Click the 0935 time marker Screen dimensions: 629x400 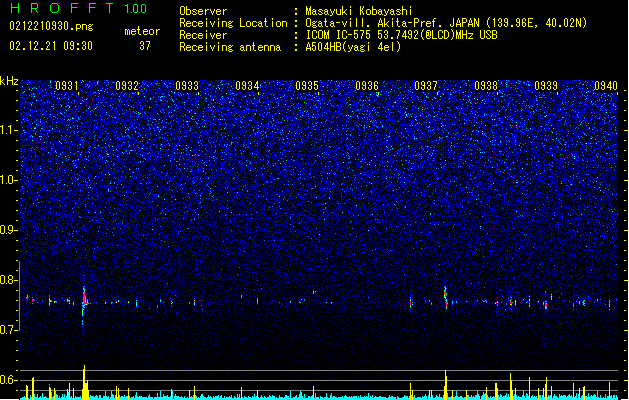[307, 86]
